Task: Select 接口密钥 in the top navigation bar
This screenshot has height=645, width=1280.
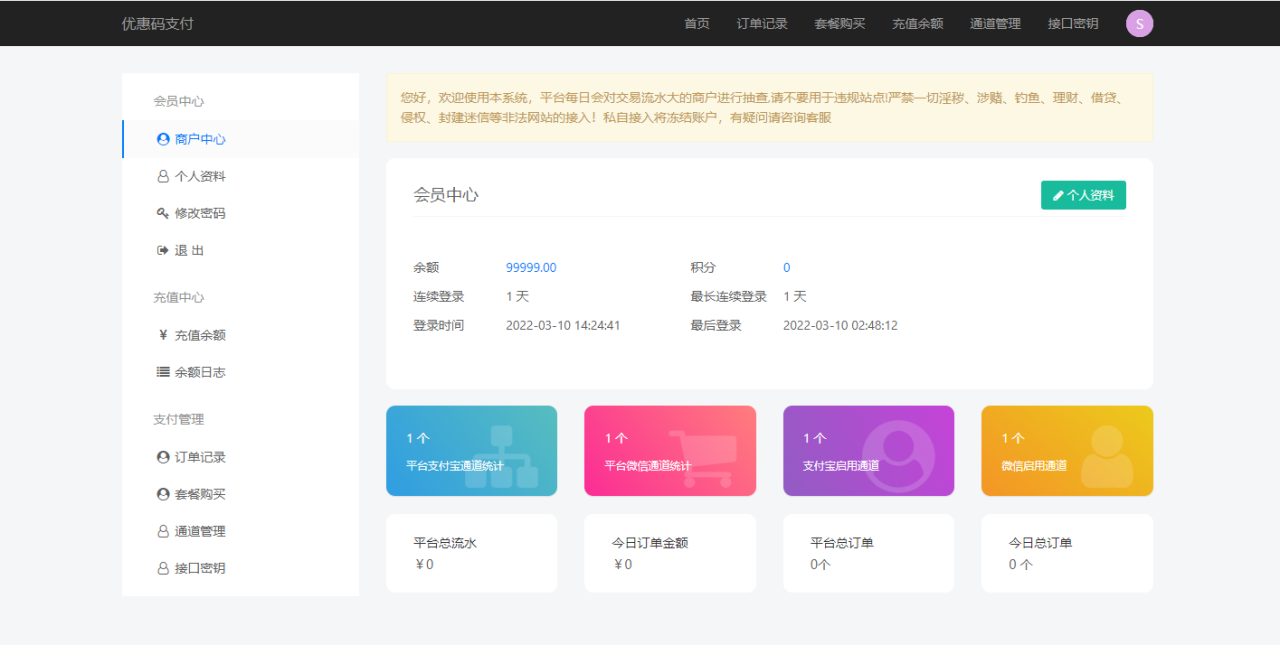Action: 1073,24
